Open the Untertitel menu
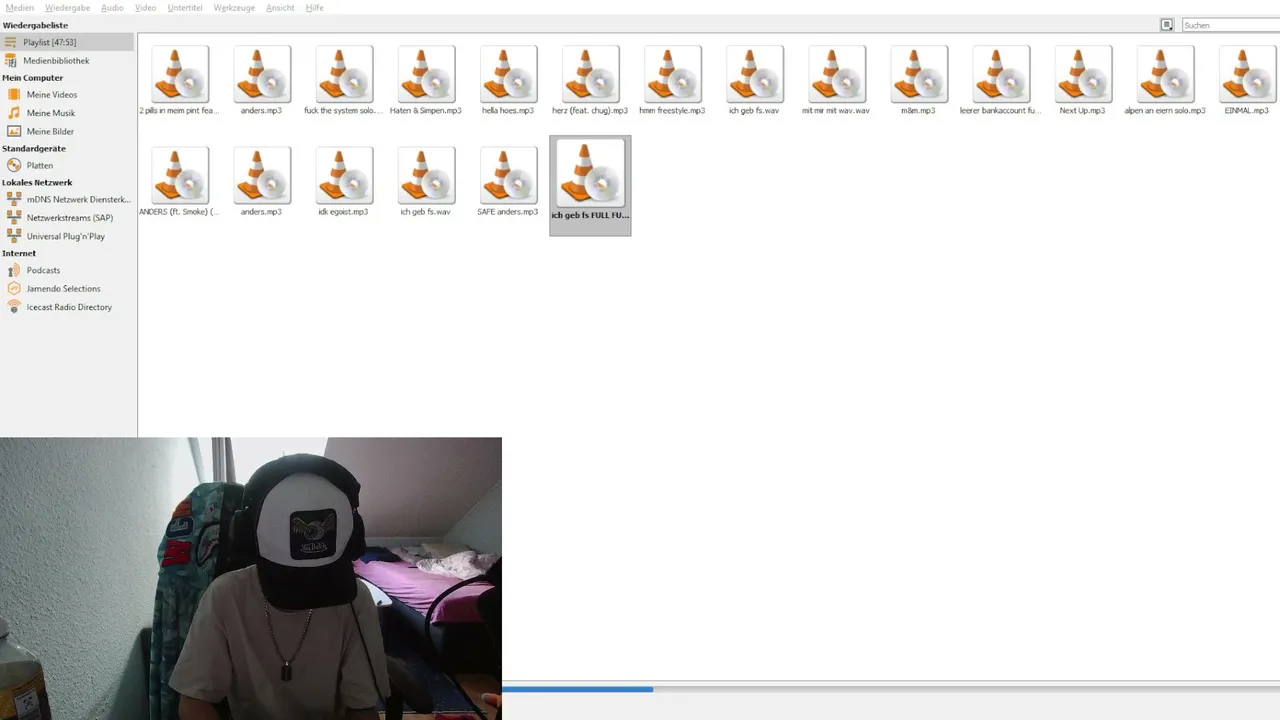Screen dimensions: 1280x720 (185, 8)
